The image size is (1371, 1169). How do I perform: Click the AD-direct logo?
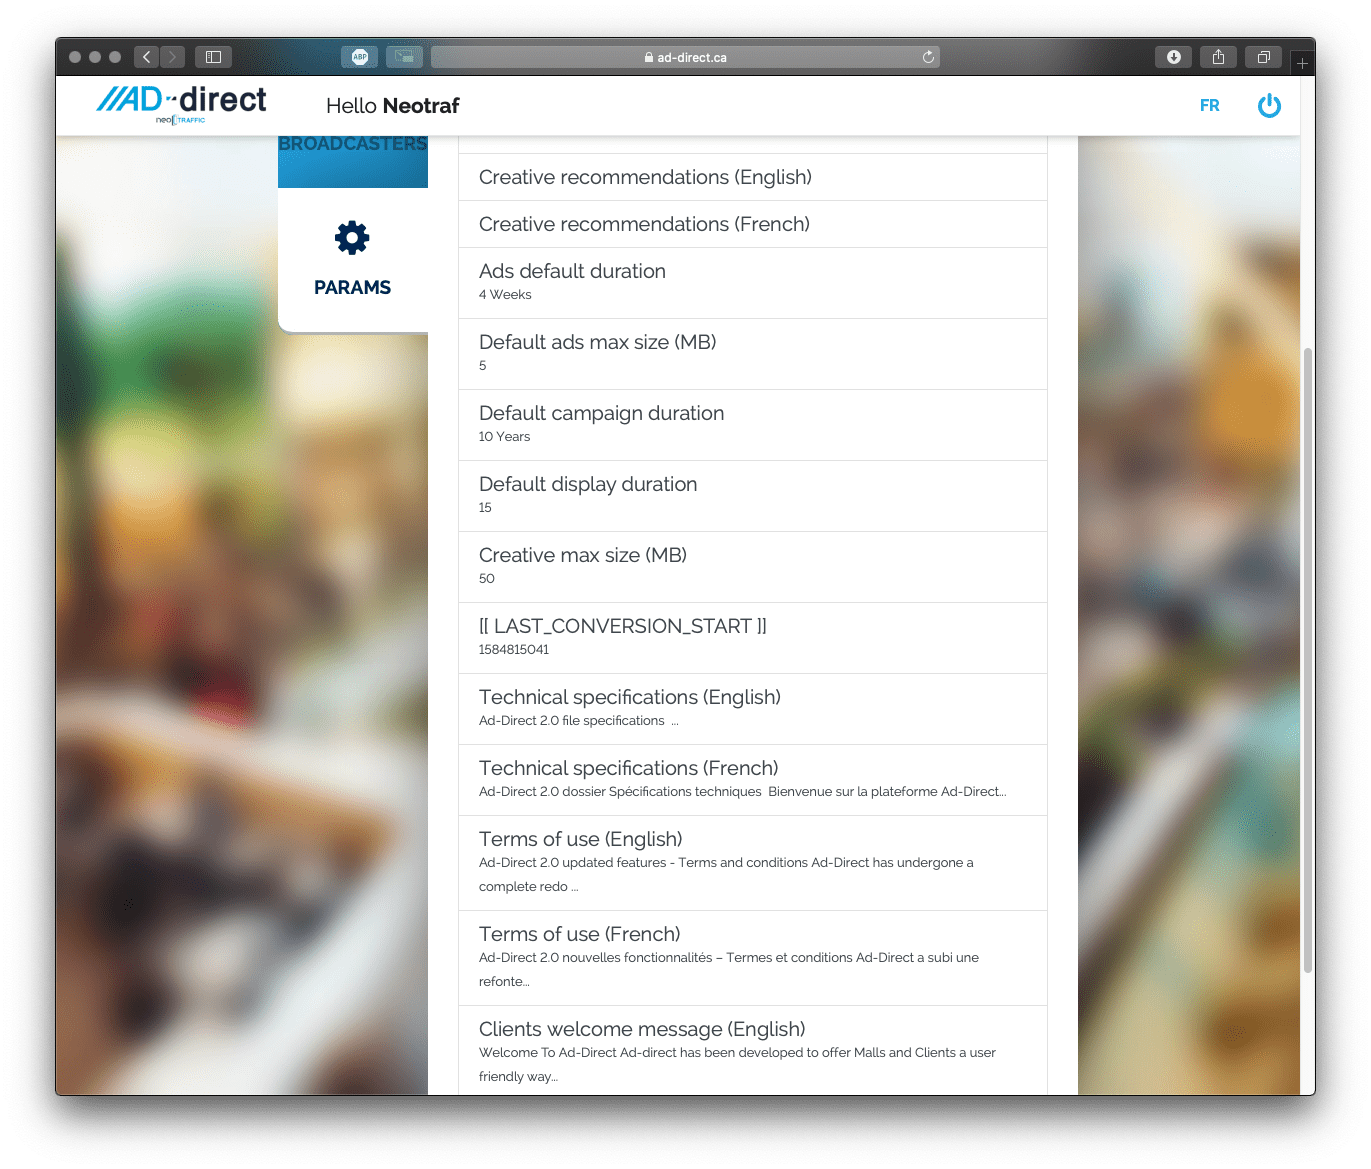pos(181,104)
